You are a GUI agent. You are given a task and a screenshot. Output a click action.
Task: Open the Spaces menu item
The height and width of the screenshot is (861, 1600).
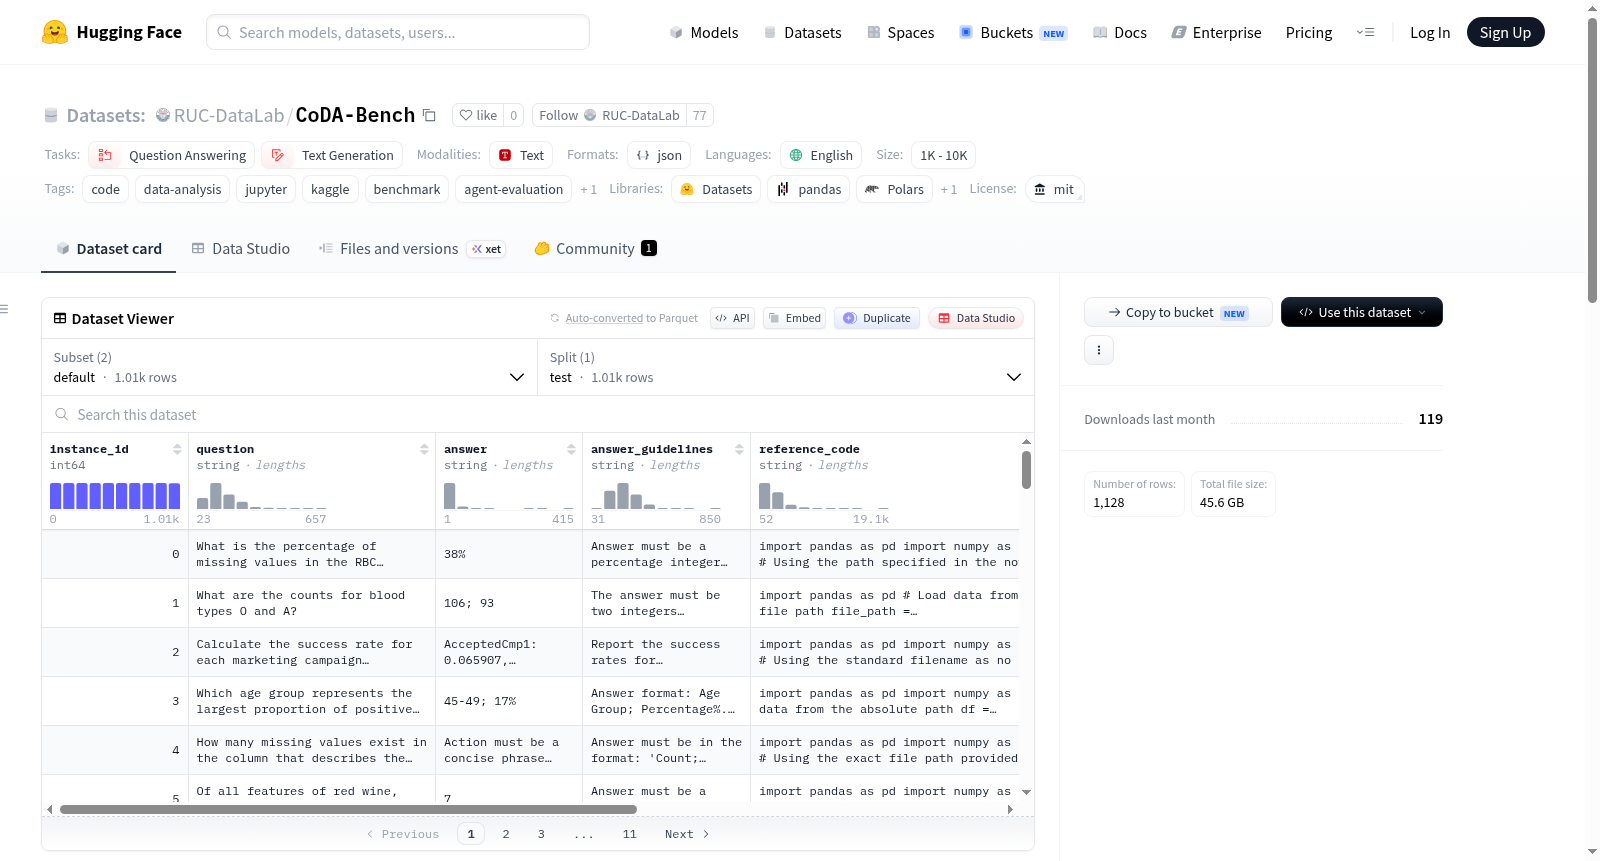(x=901, y=32)
